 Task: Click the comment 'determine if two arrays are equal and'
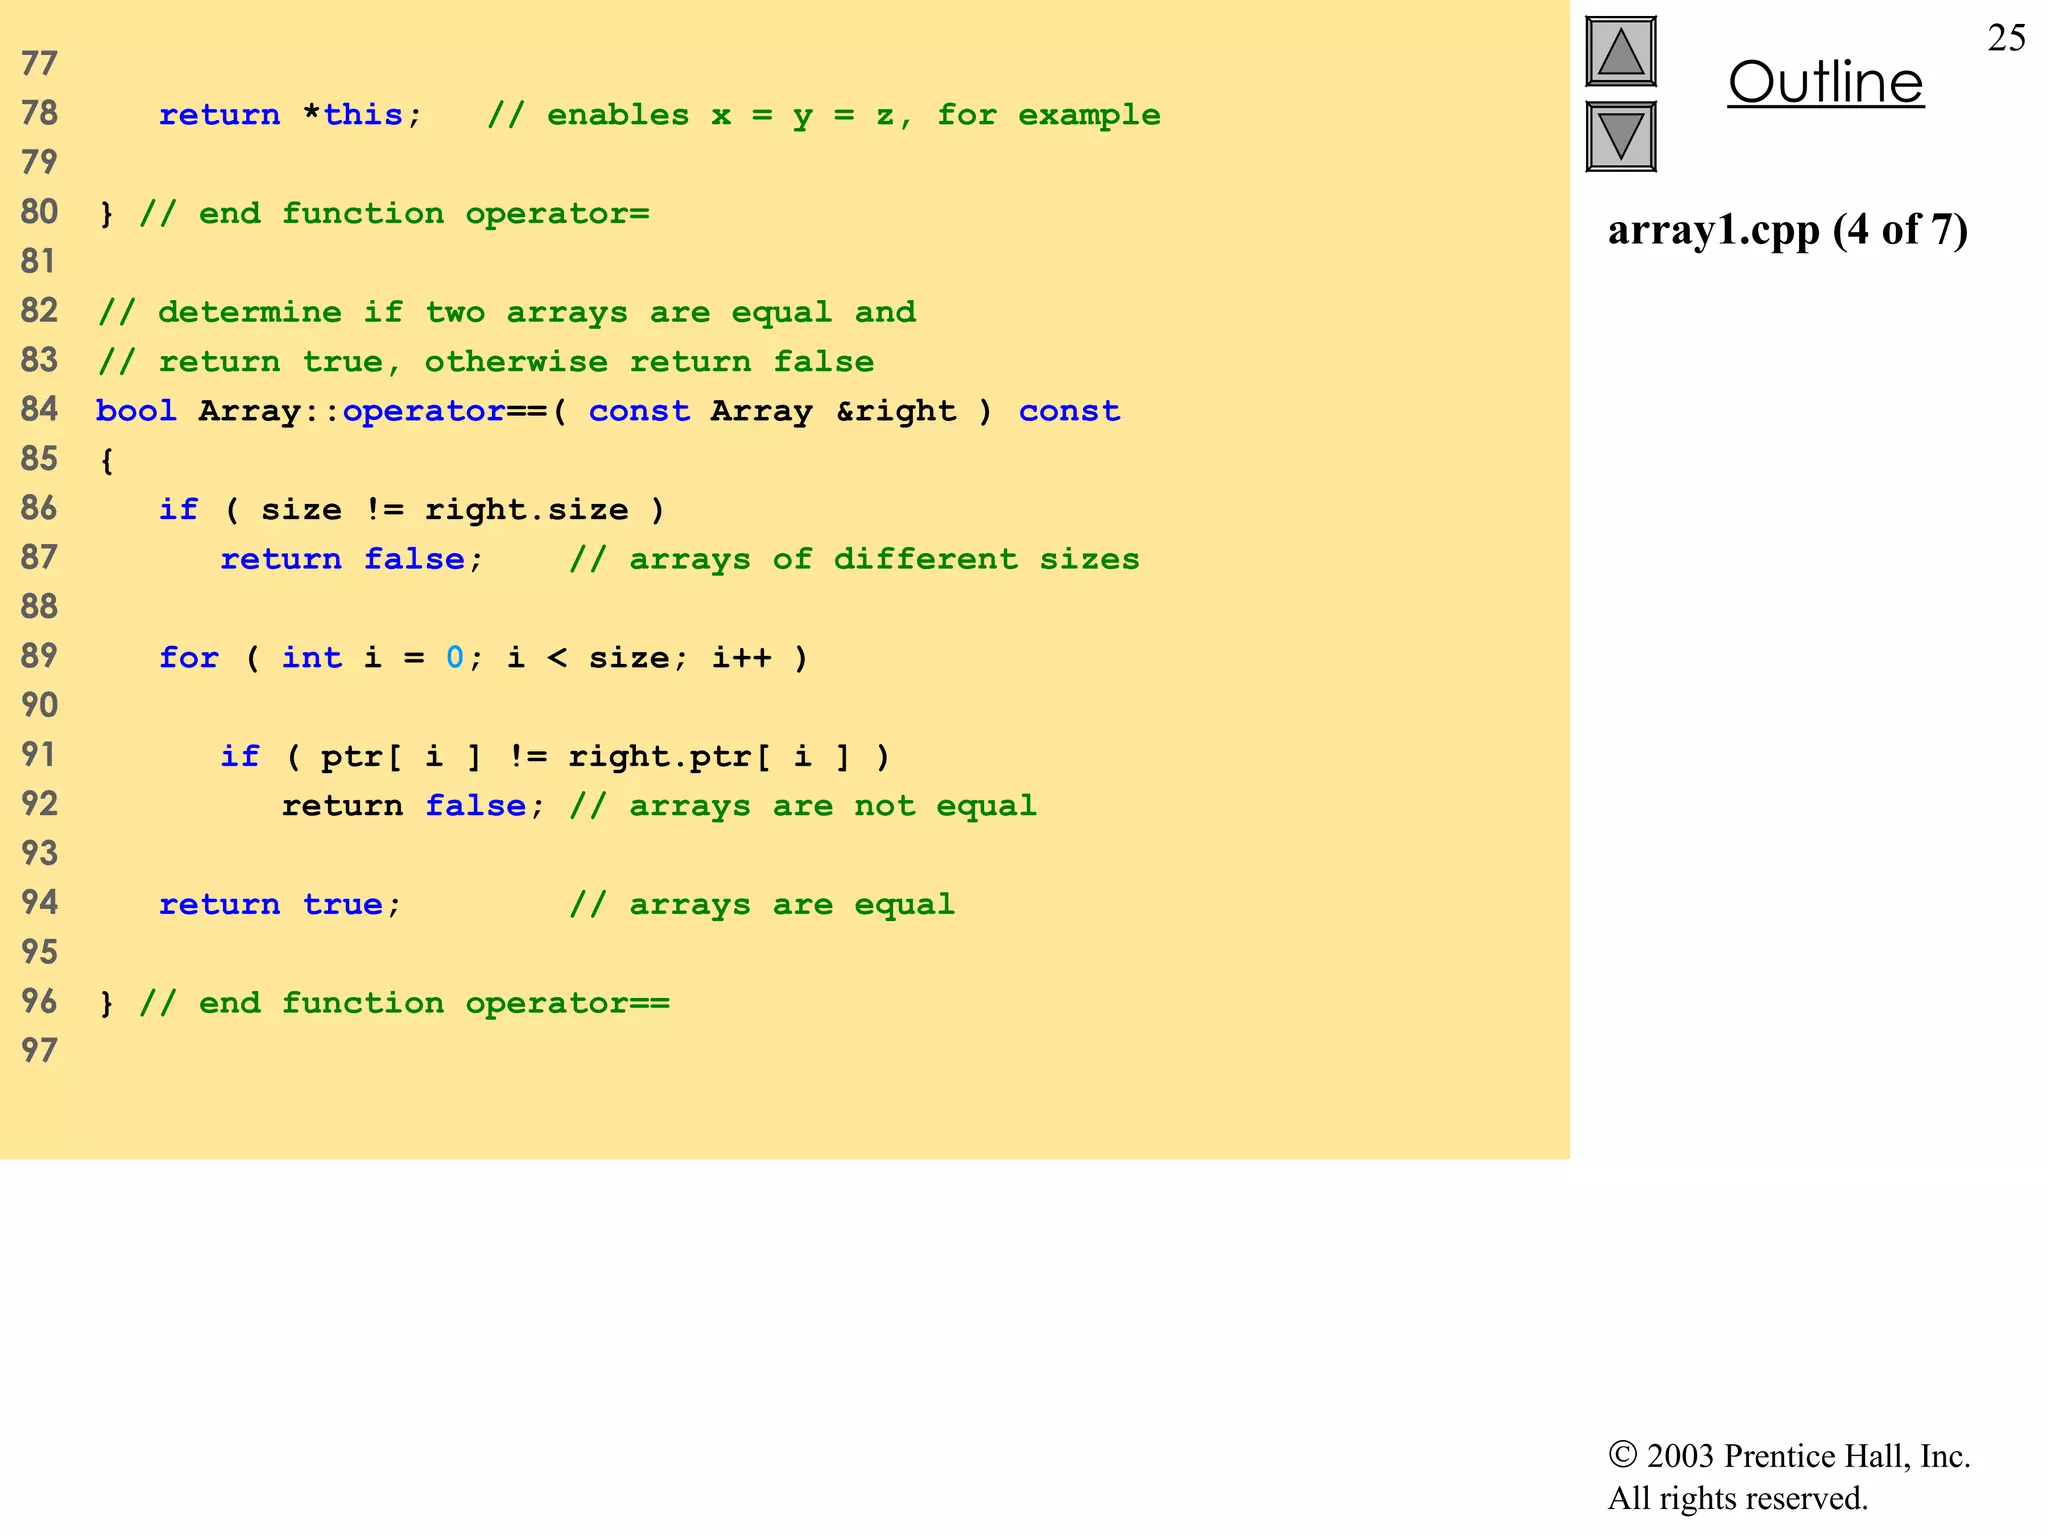507,312
